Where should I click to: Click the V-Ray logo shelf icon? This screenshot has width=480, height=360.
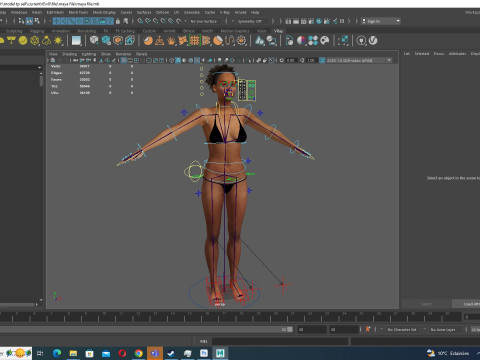[x=373, y=41]
